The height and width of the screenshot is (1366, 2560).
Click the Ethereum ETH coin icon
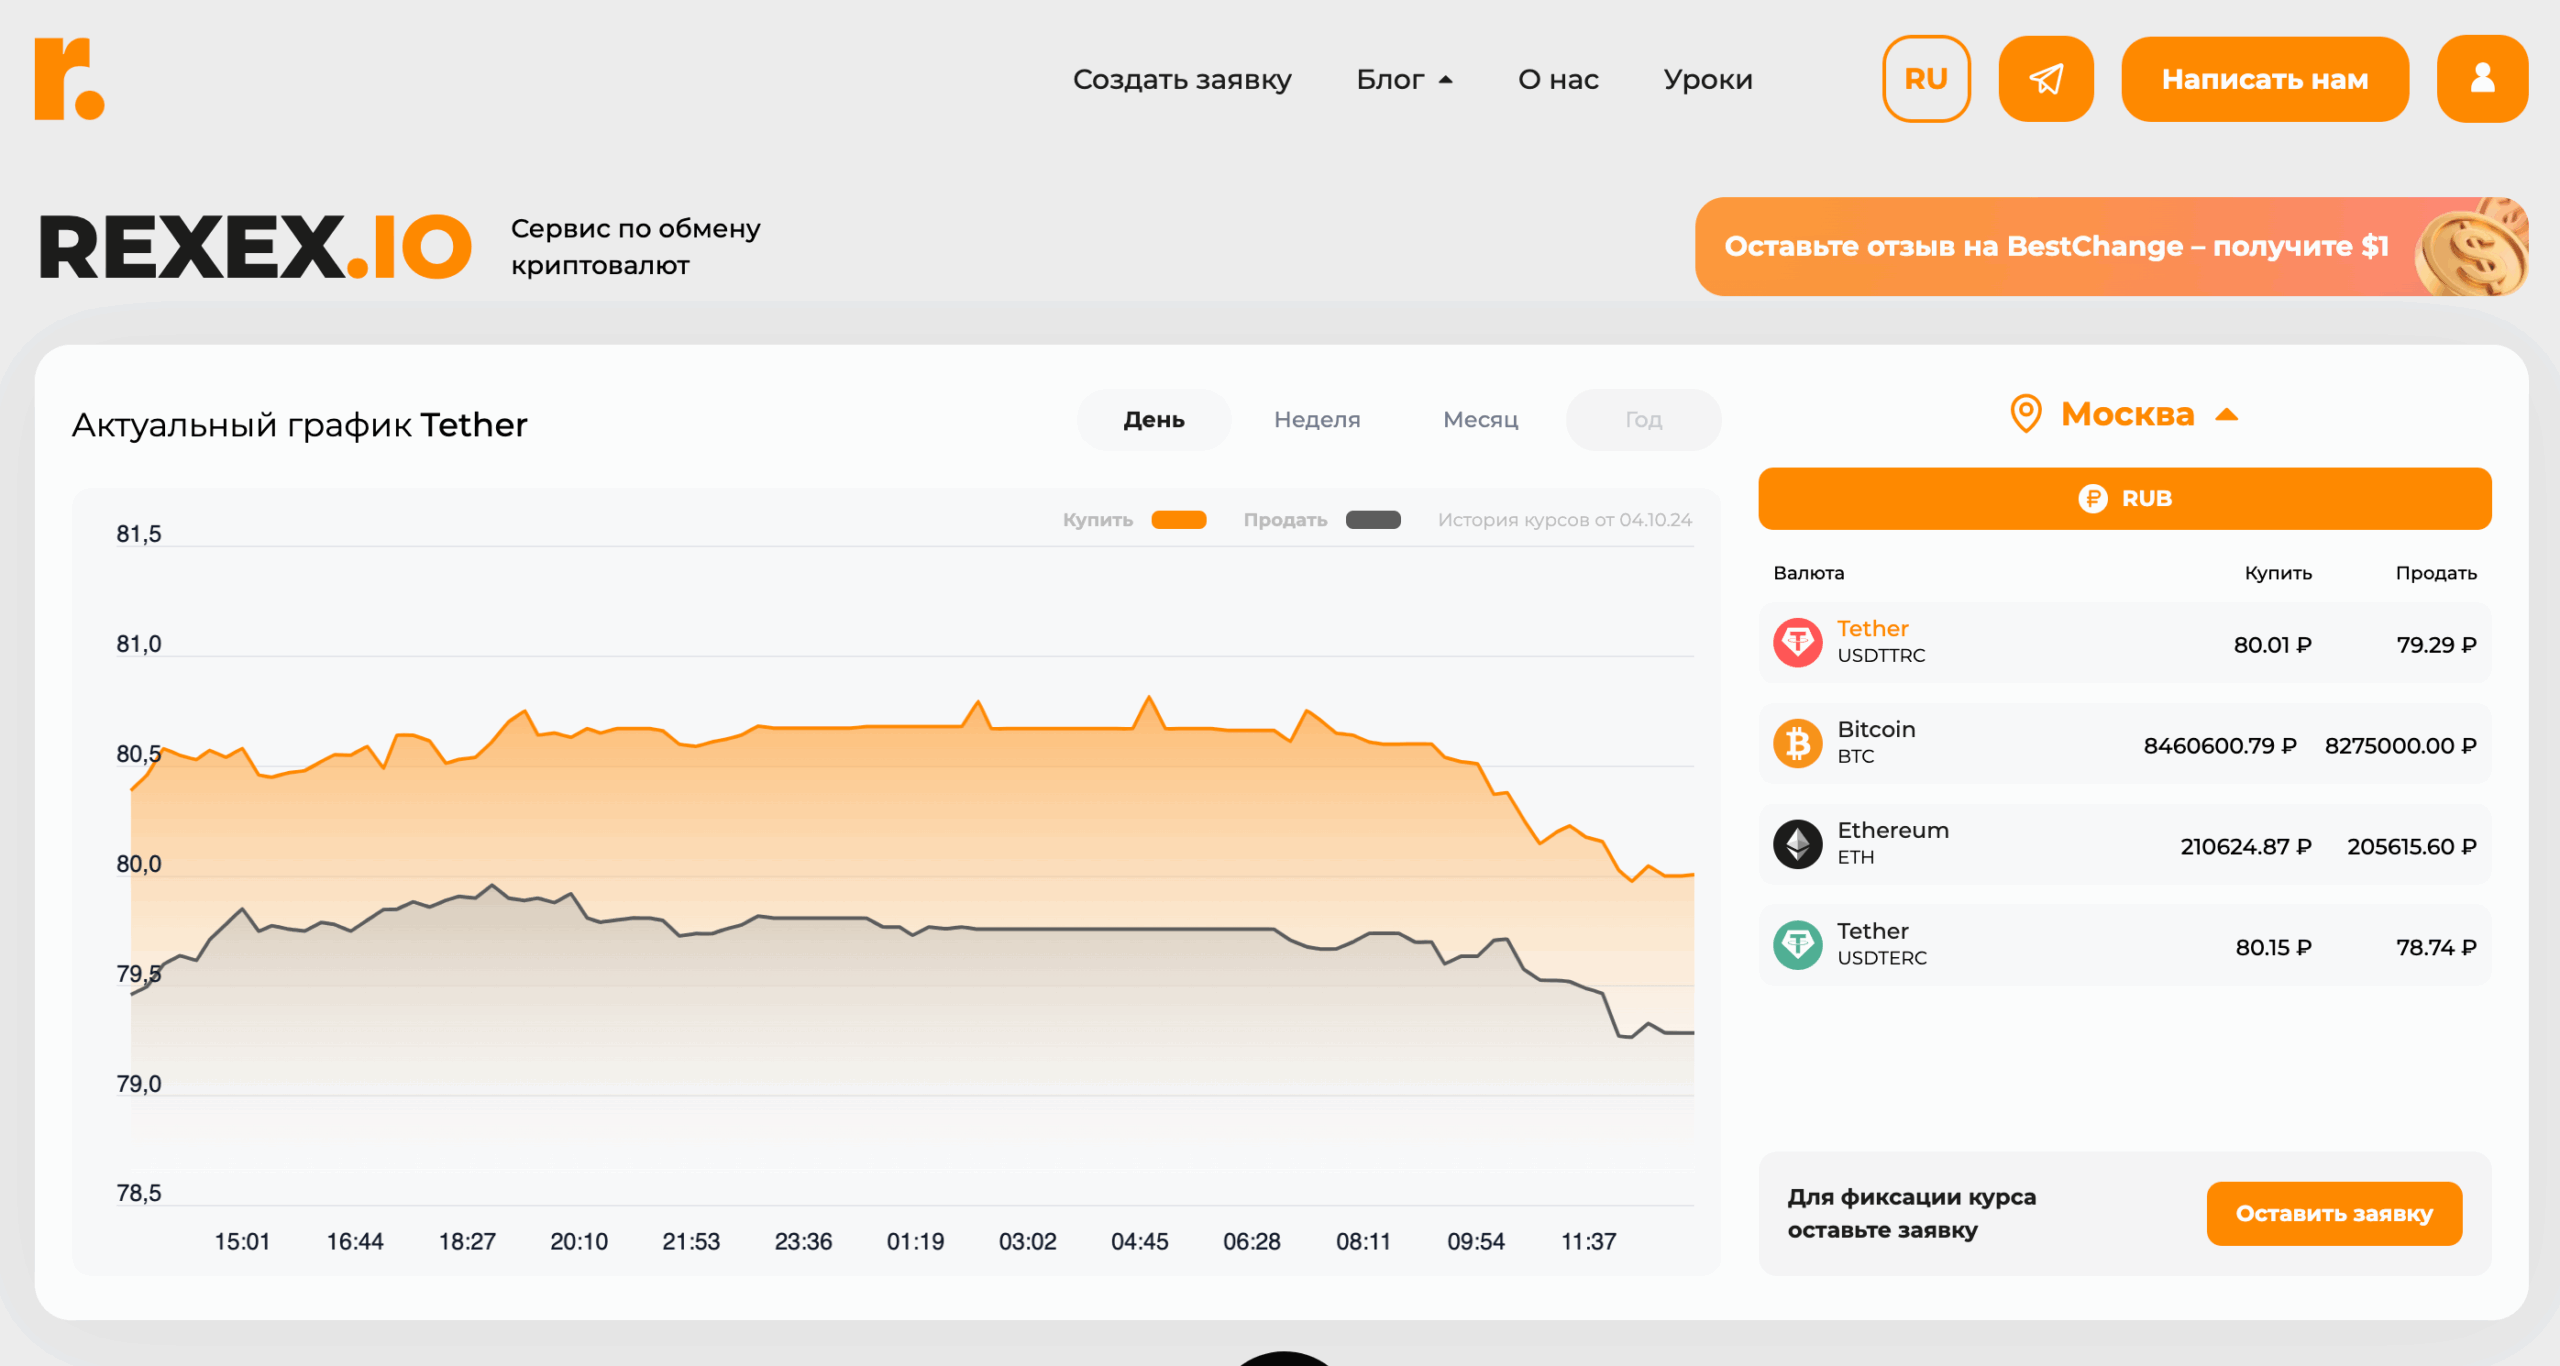1797,844
